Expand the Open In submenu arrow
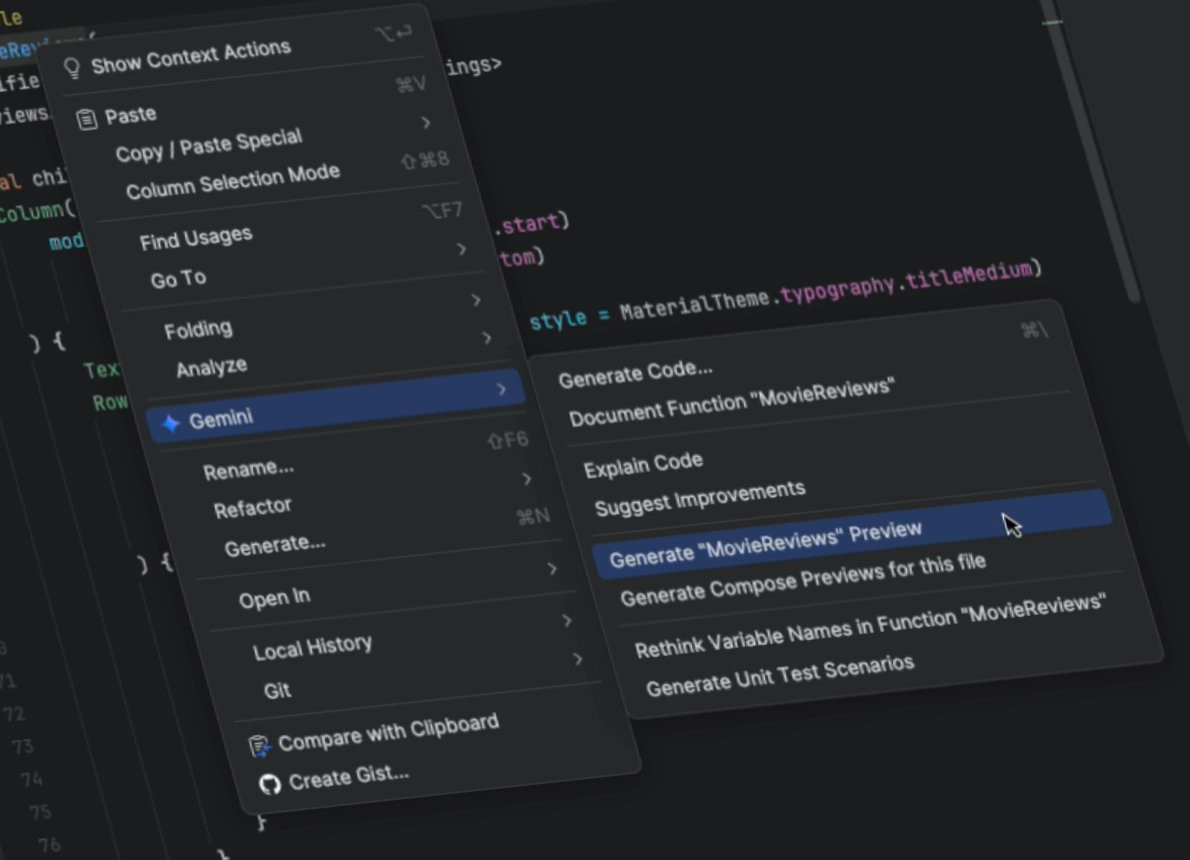Image resolution: width=1190 pixels, height=860 pixels. tap(552, 569)
